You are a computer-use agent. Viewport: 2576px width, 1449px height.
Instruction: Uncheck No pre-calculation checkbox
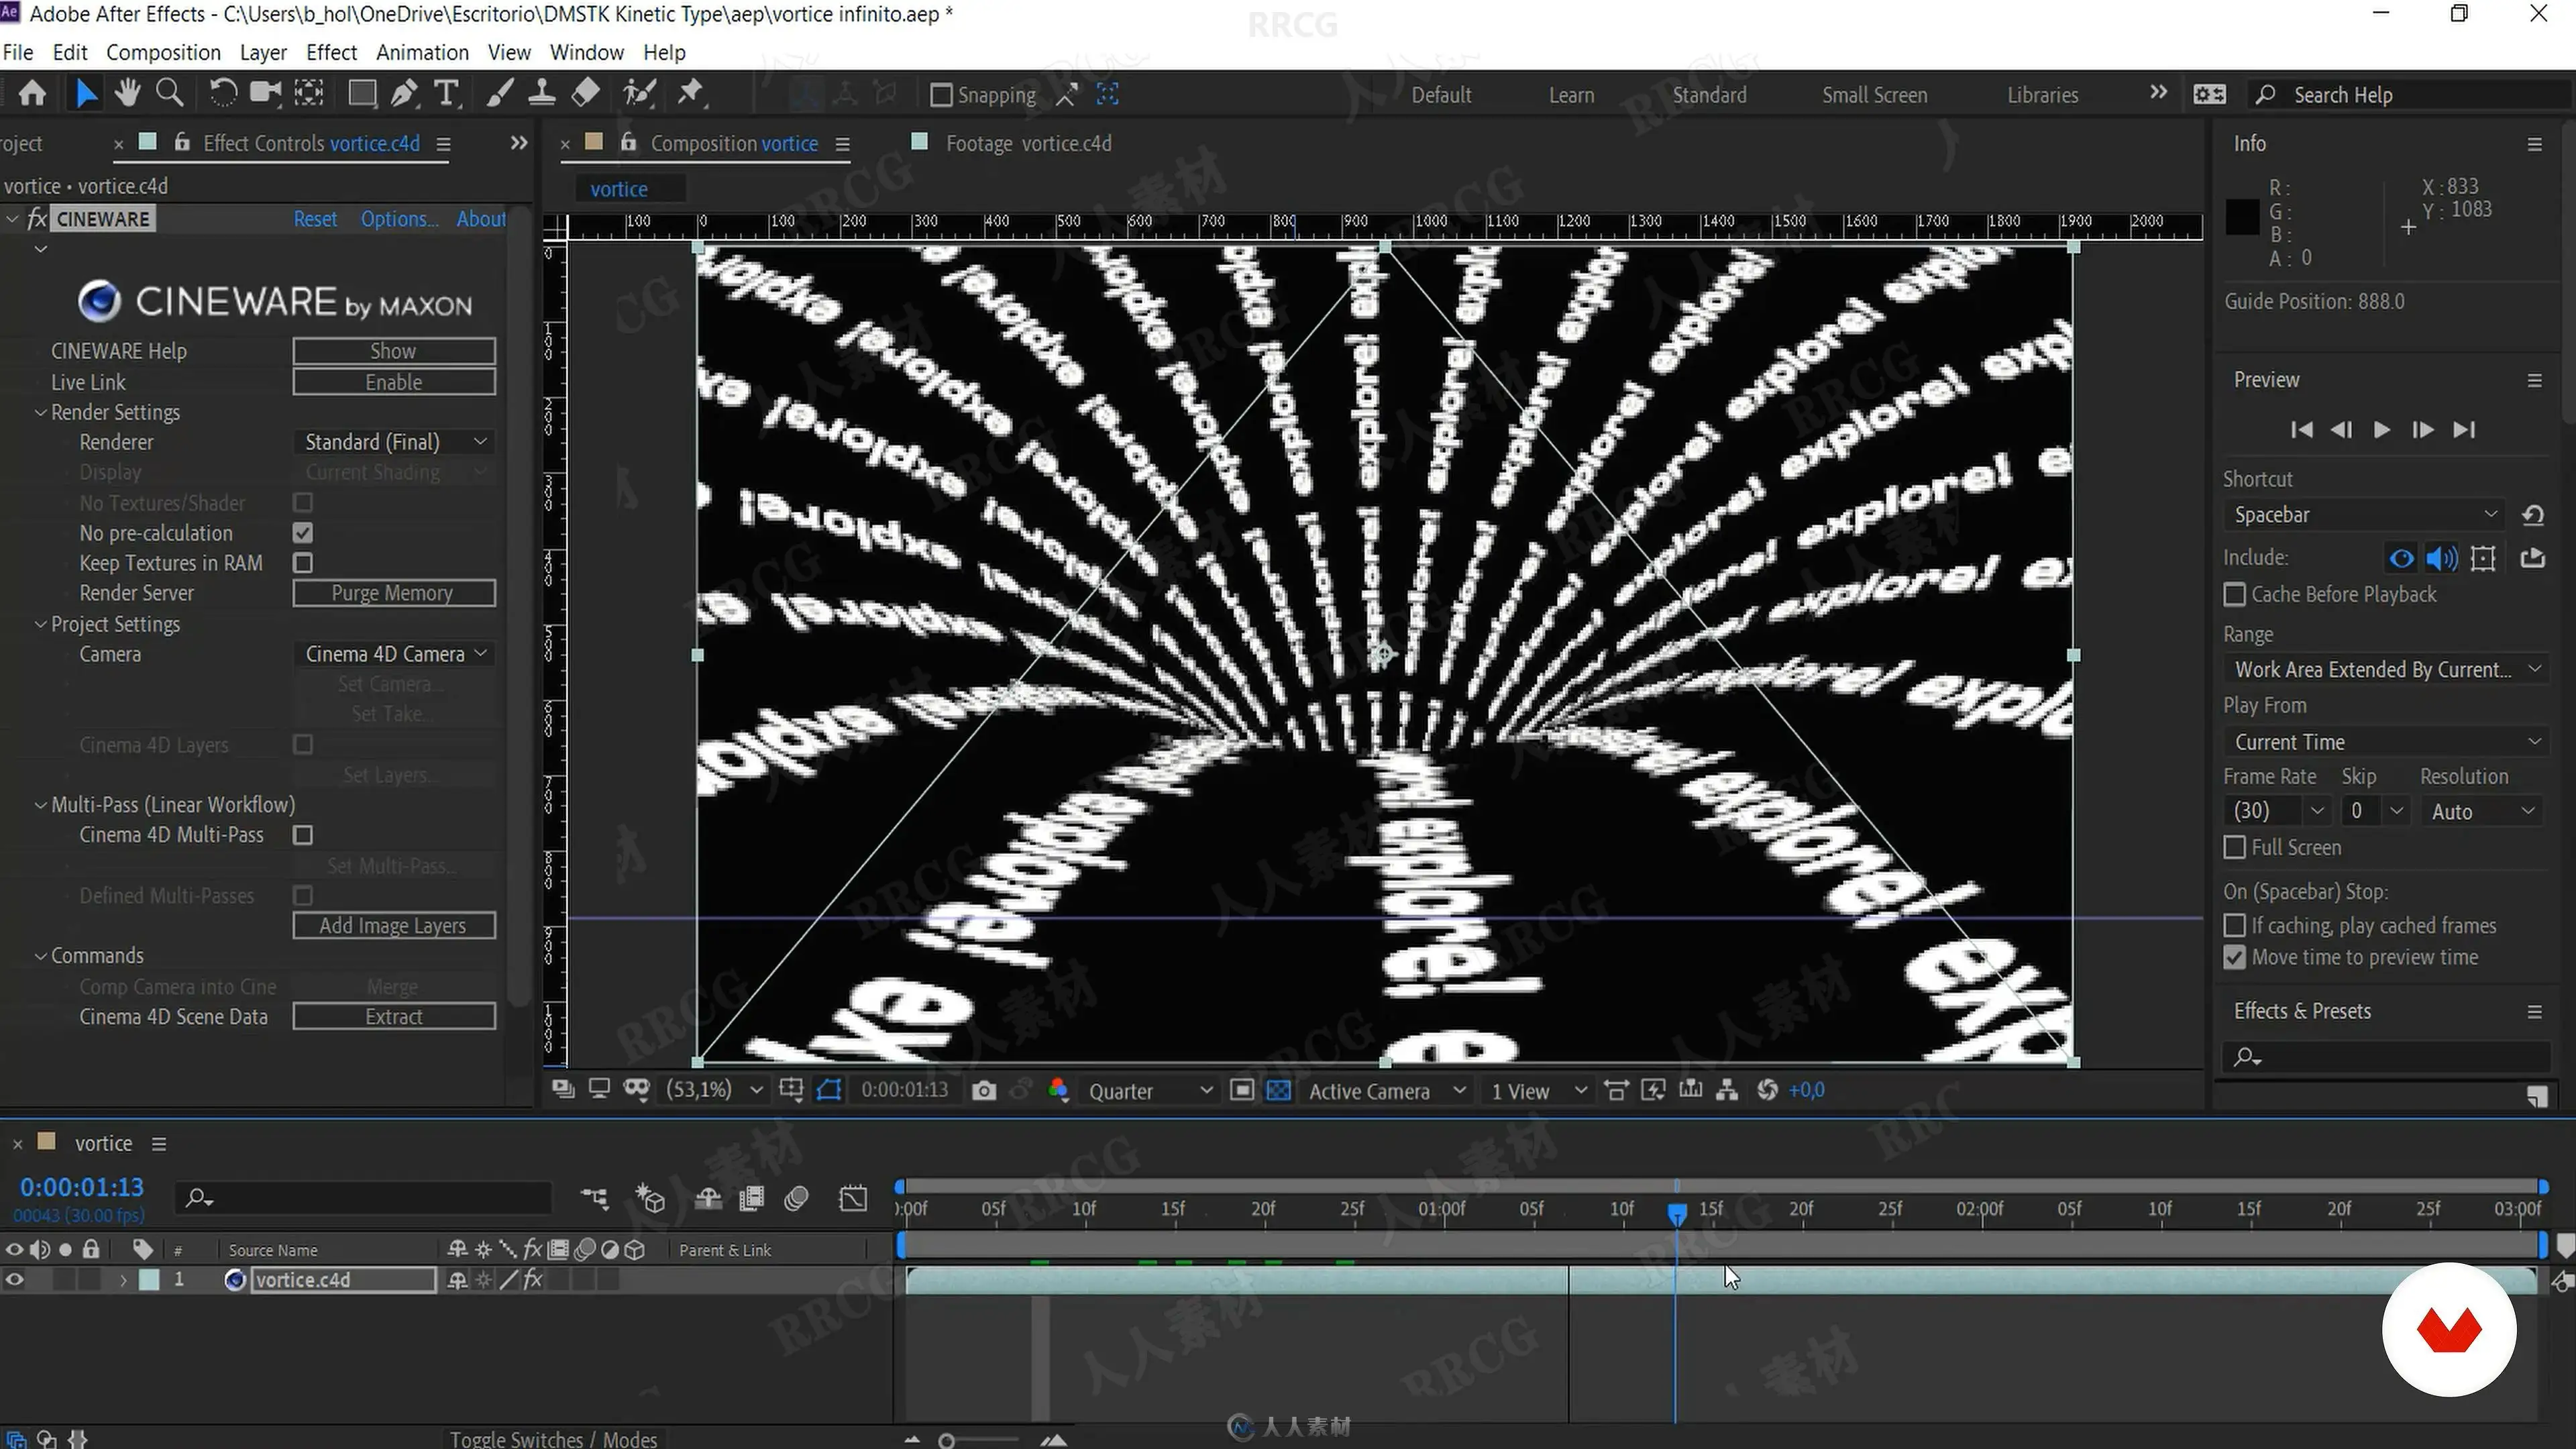(x=303, y=533)
